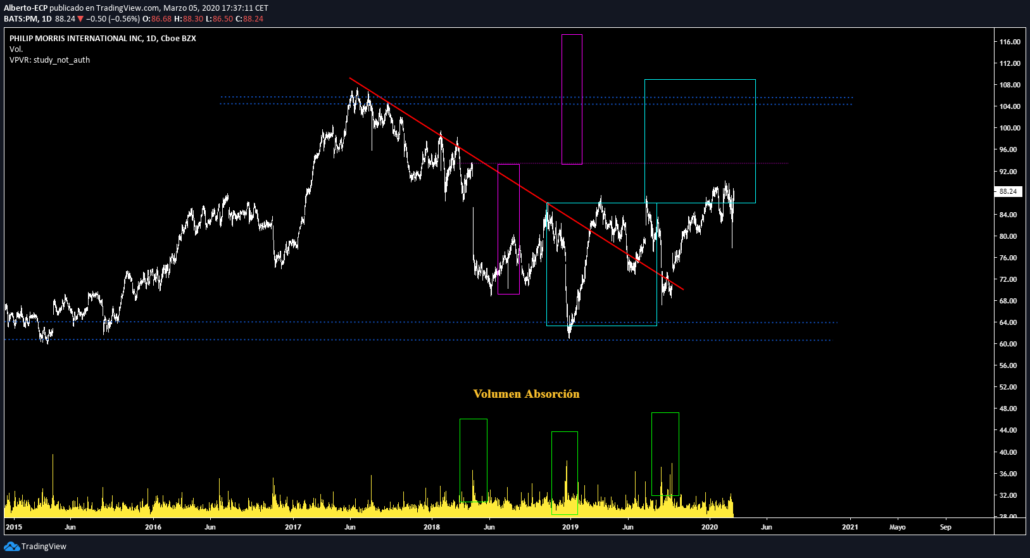Click the 92.00 price axis label
Screen dimensions: 1030x558
(x=1010, y=172)
